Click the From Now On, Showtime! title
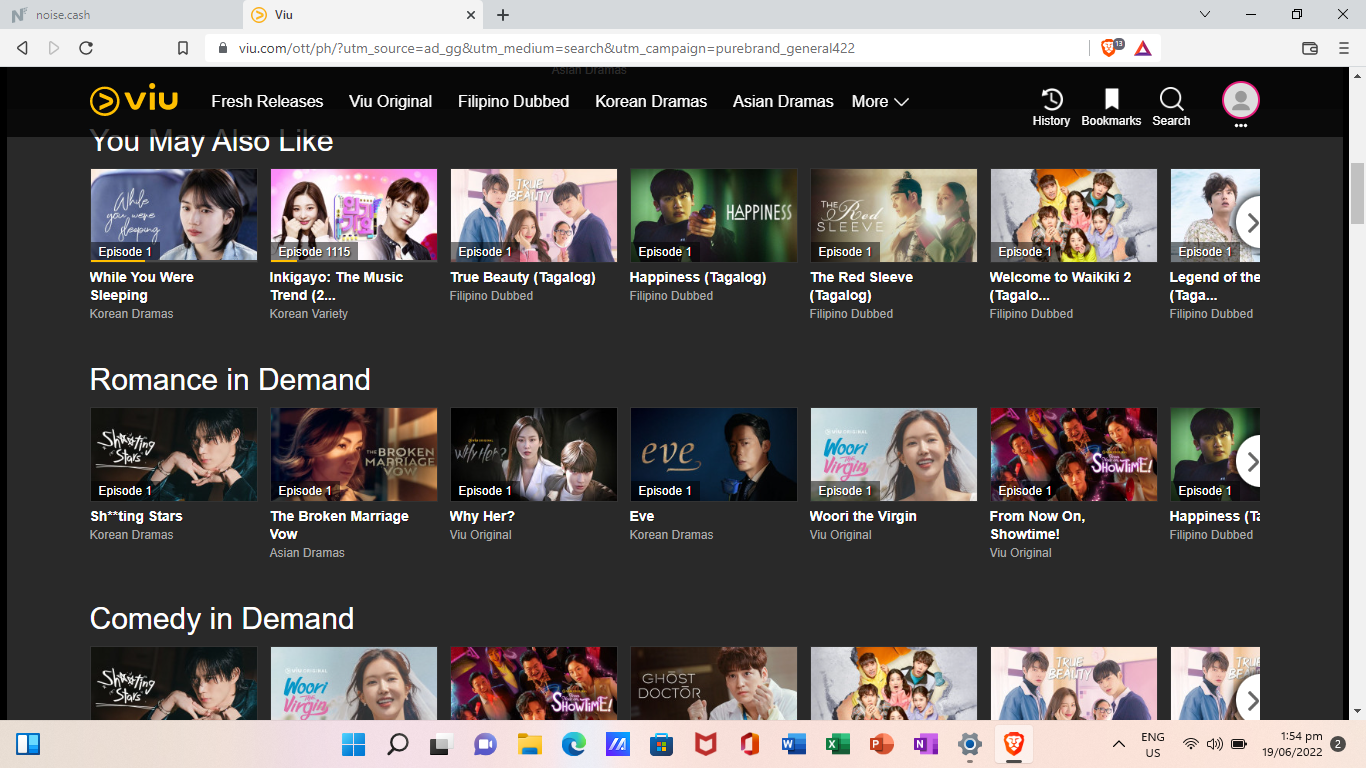The width and height of the screenshot is (1366, 768). (x=1037, y=525)
